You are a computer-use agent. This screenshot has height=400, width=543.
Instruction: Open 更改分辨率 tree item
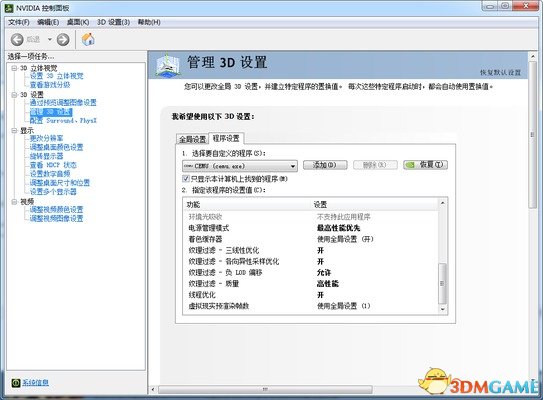coord(46,138)
